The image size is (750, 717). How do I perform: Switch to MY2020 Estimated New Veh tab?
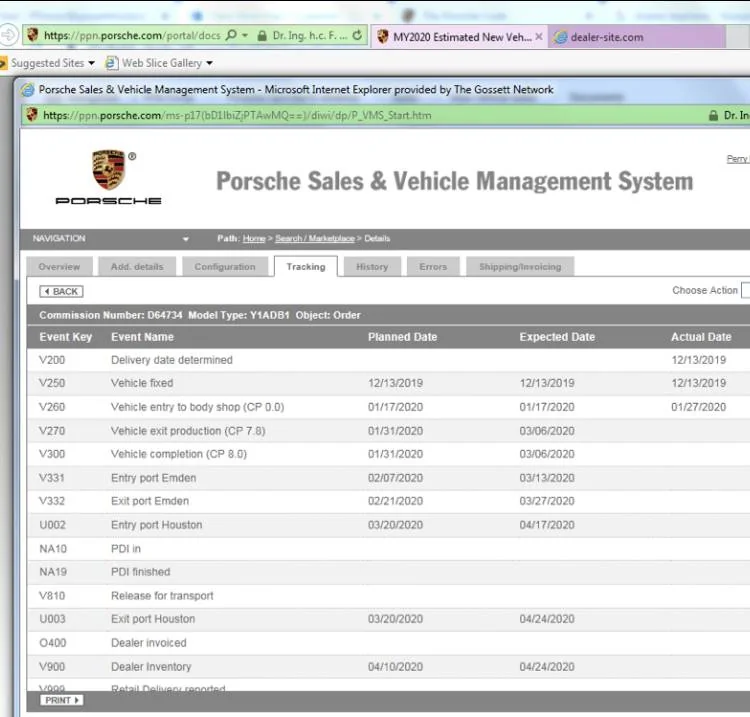coord(462,37)
